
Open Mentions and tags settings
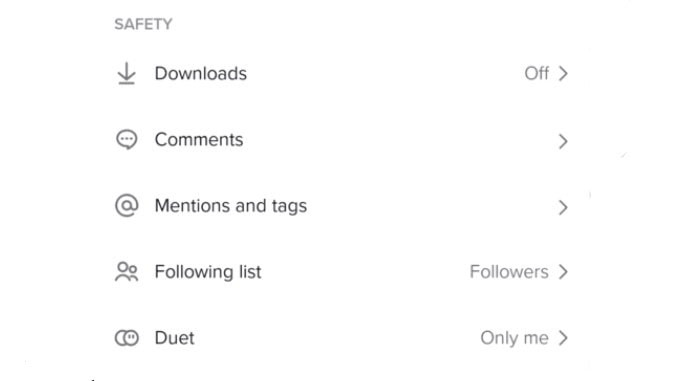[x=342, y=205]
